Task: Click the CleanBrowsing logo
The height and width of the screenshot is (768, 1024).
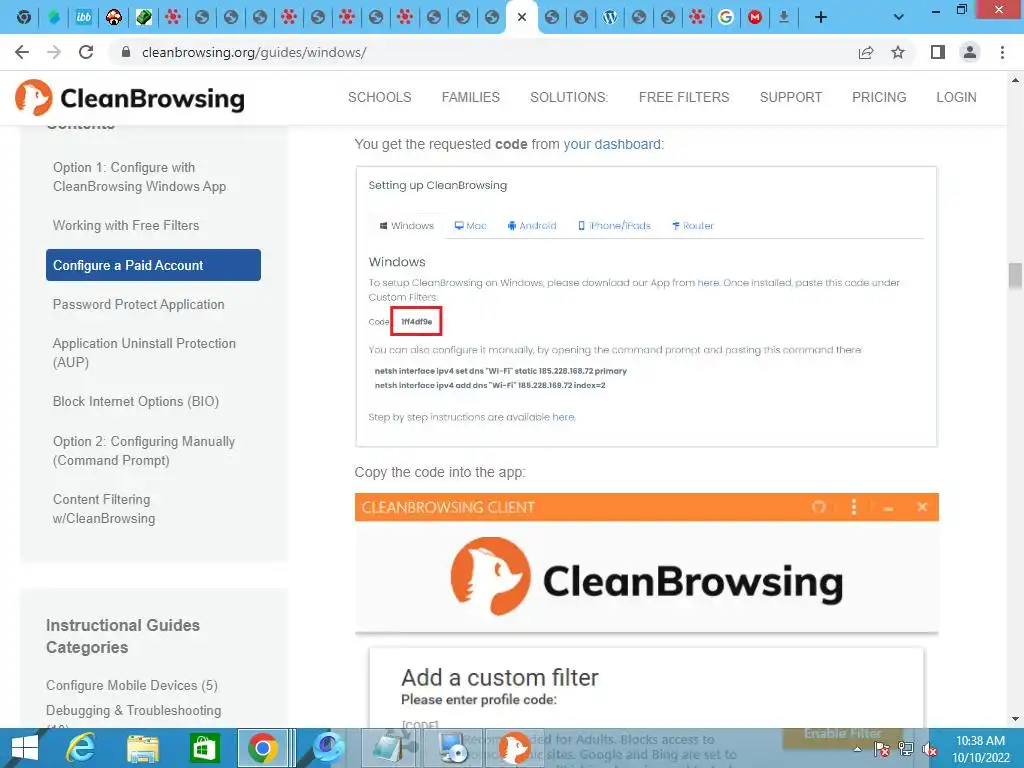Action: tap(130, 98)
